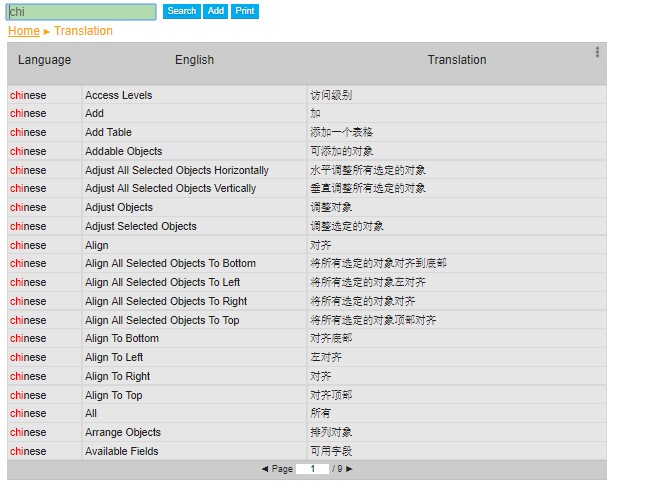This screenshot has height=501, width=646.
Task: Open the three-dot table options menu
Action: (x=597, y=52)
